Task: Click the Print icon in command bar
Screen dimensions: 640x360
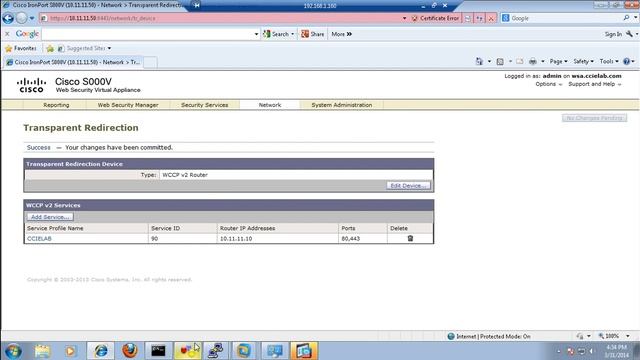Action: click(x=533, y=61)
